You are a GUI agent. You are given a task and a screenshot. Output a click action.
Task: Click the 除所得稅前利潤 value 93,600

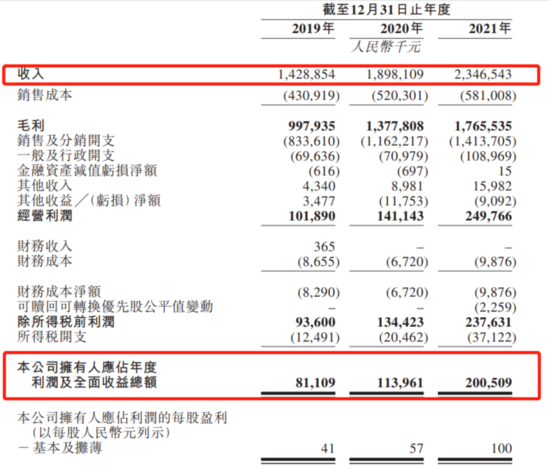pos(315,322)
